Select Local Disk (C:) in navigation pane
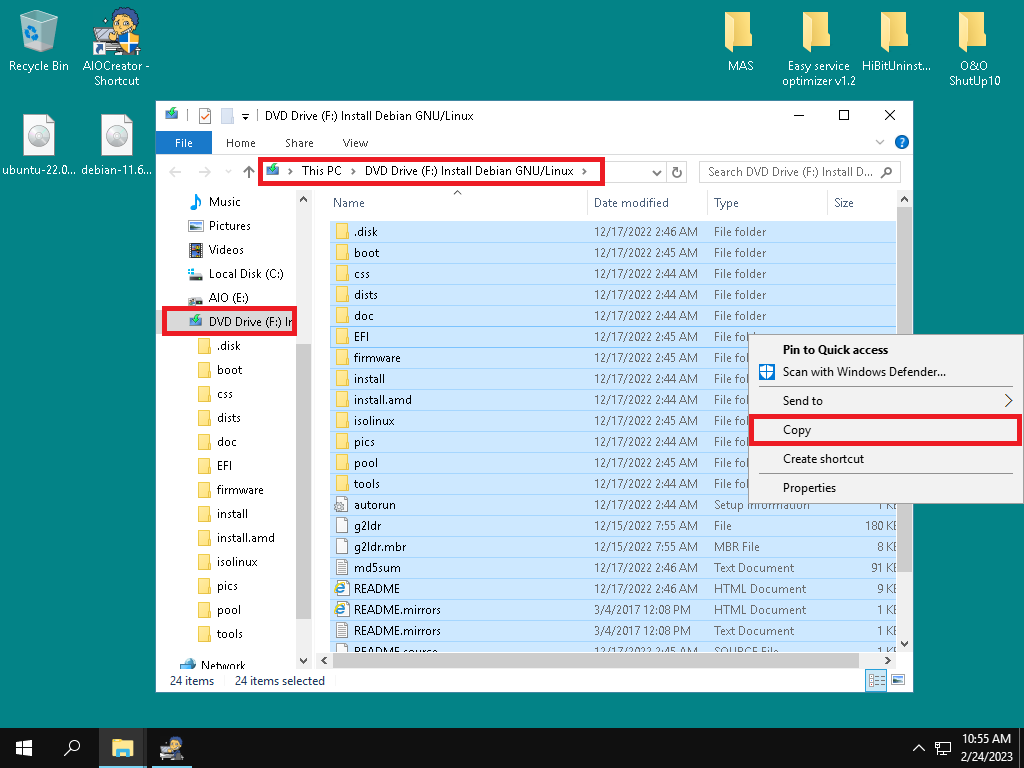Screen dimensions: 1024x768 (246, 274)
